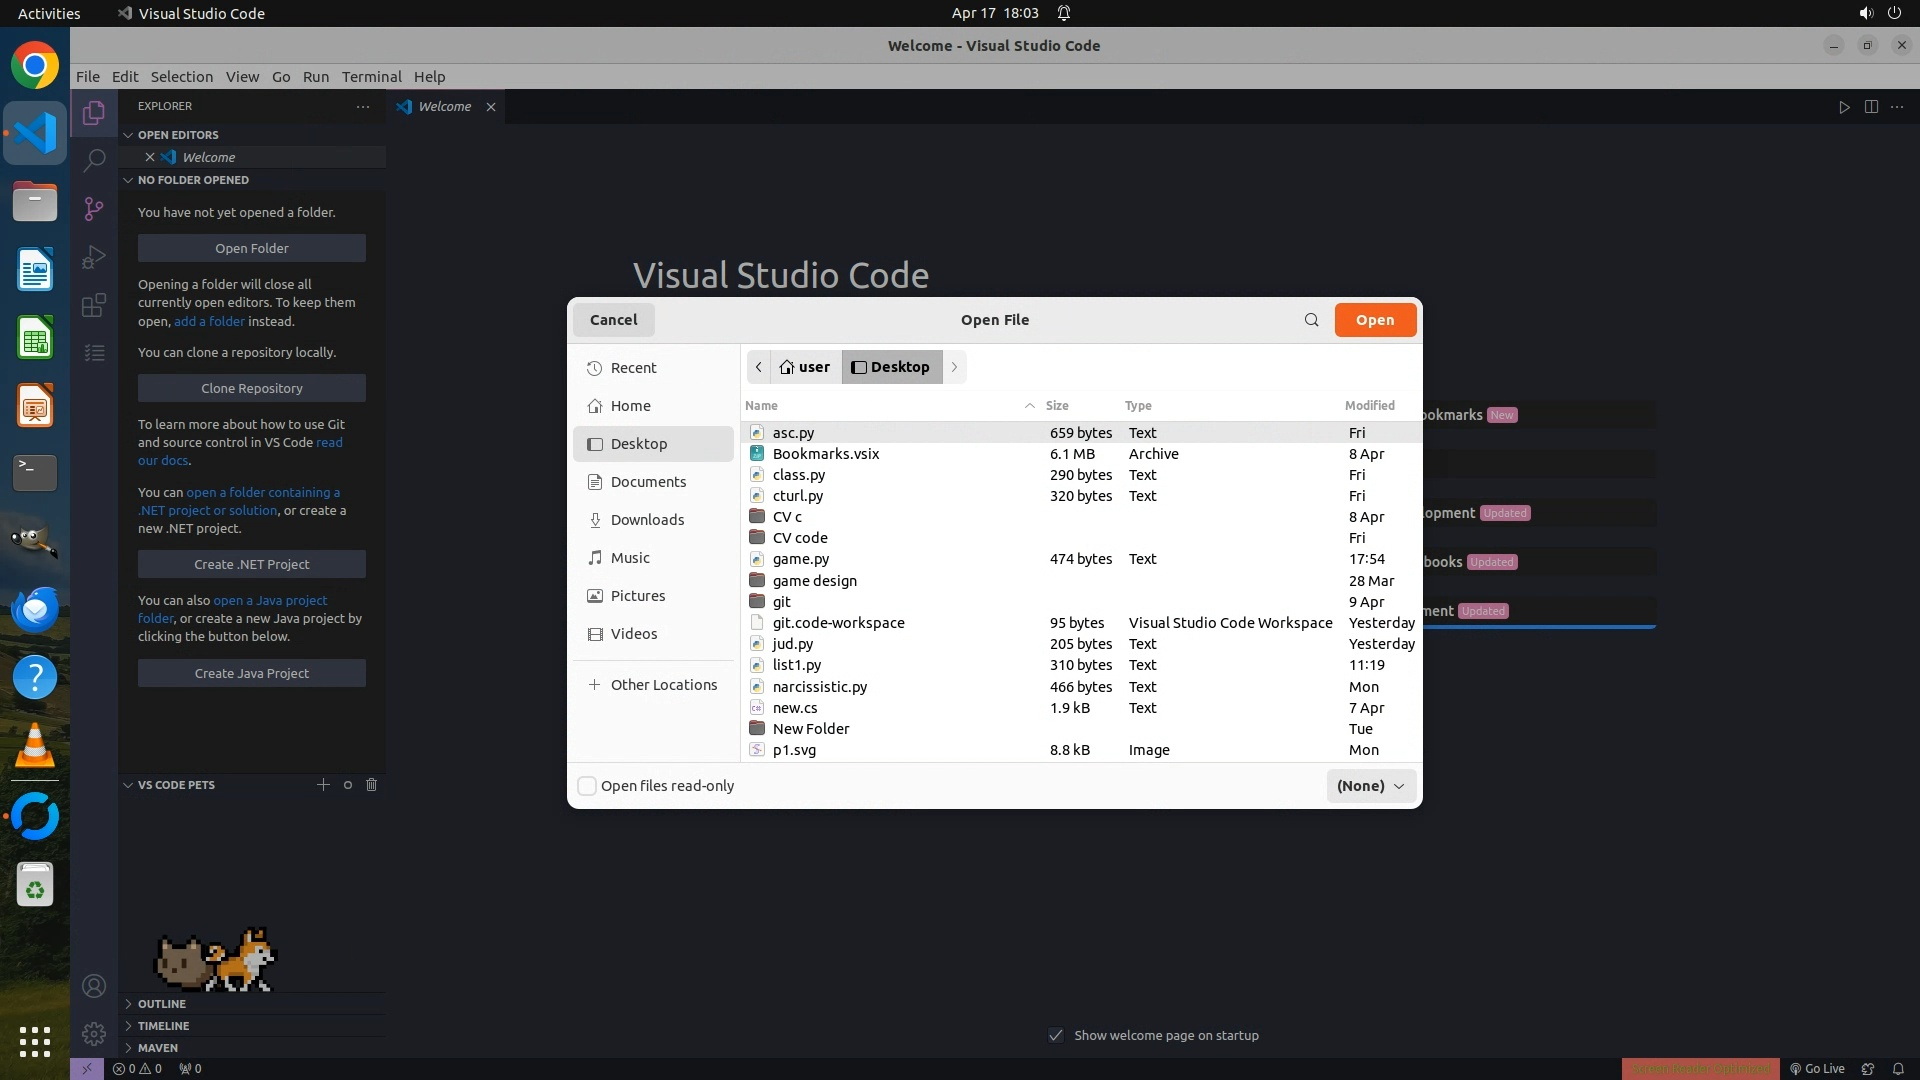Open the Terminal menu
The height and width of the screenshot is (1080, 1920).
point(371,77)
